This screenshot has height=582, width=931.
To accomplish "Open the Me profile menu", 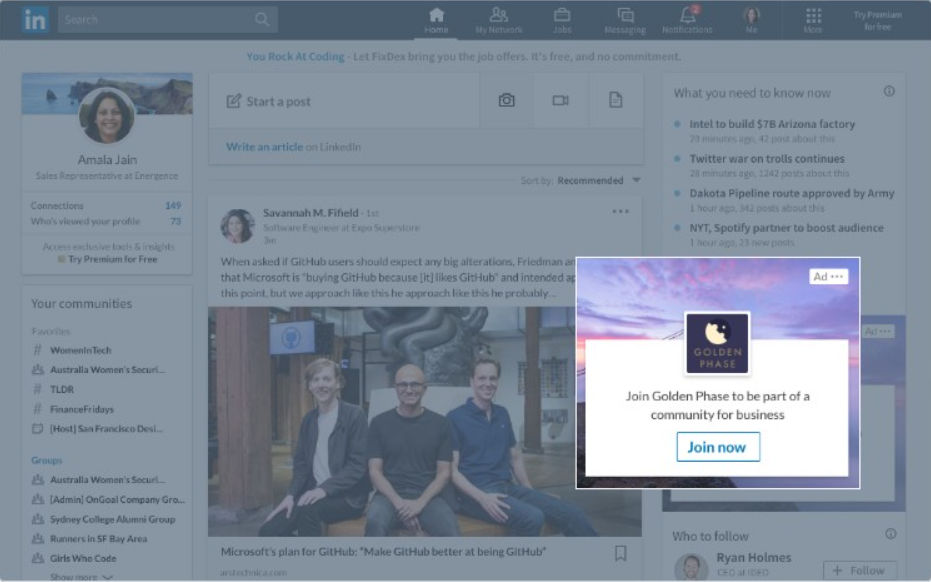I will (x=751, y=20).
